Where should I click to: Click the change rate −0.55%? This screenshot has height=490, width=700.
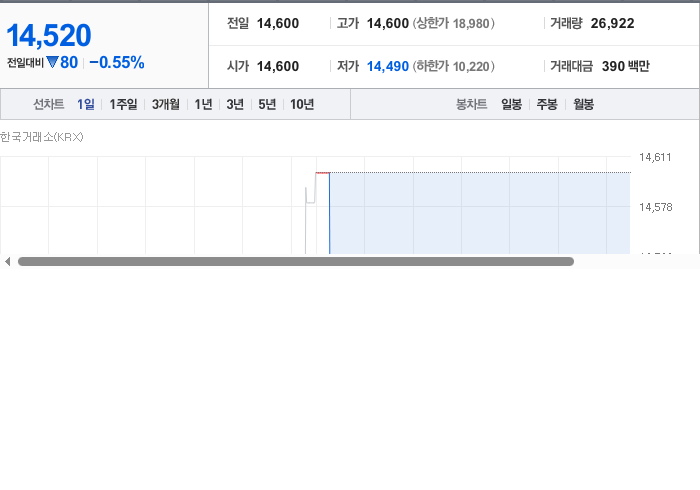pyautogui.click(x=117, y=62)
